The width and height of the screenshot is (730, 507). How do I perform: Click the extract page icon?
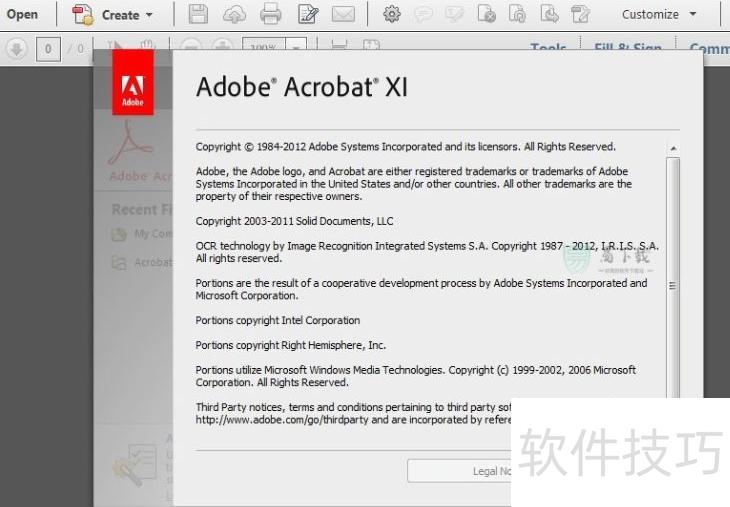pos(549,14)
